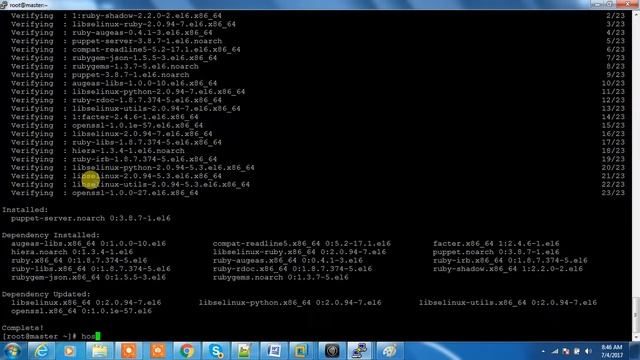Show hidden system tray icons
This screenshot has width=640, height=360.
543,351
